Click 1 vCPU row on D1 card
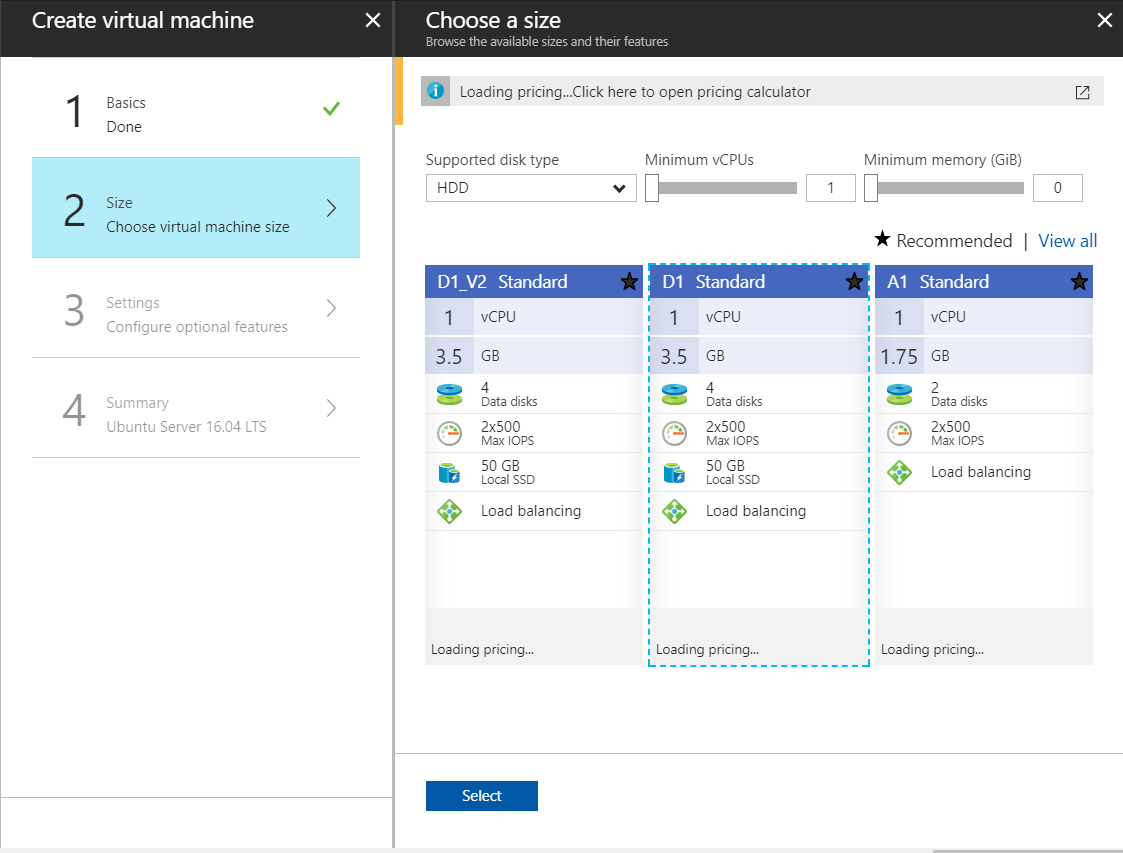This screenshot has width=1123, height=853. [758, 317]
